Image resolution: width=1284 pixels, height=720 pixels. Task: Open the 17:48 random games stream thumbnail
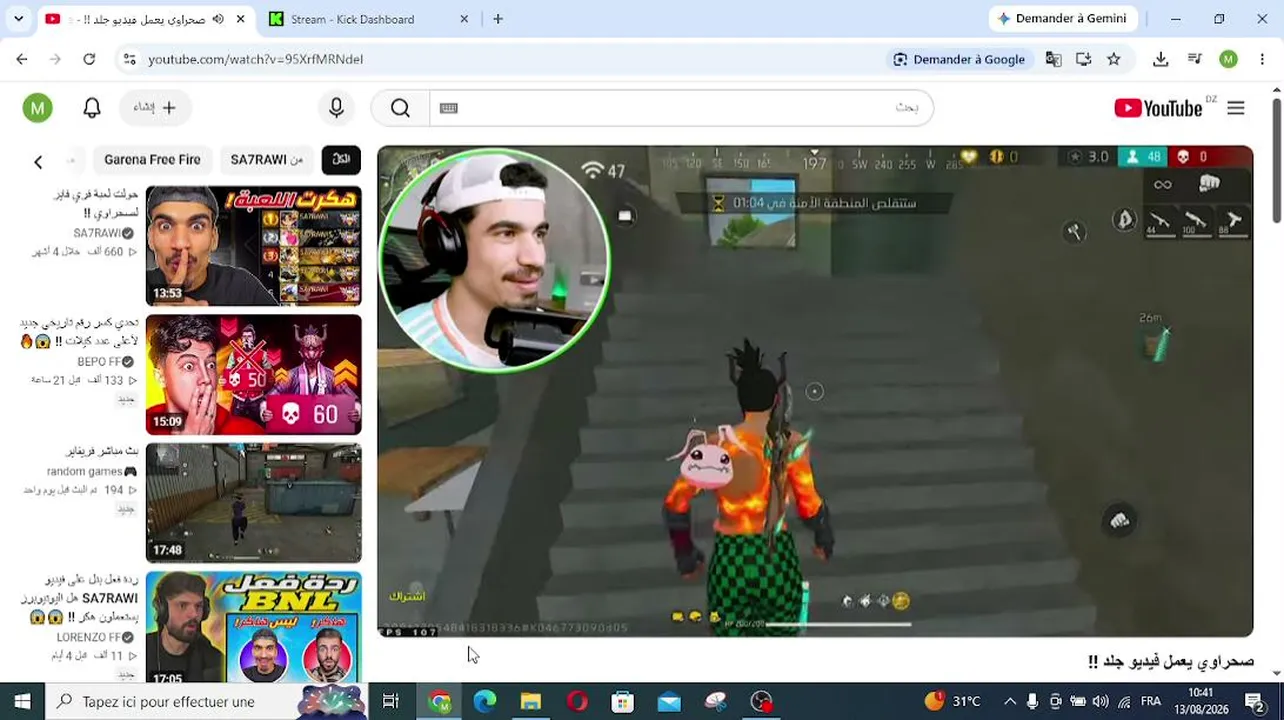(x=254, y=503)
